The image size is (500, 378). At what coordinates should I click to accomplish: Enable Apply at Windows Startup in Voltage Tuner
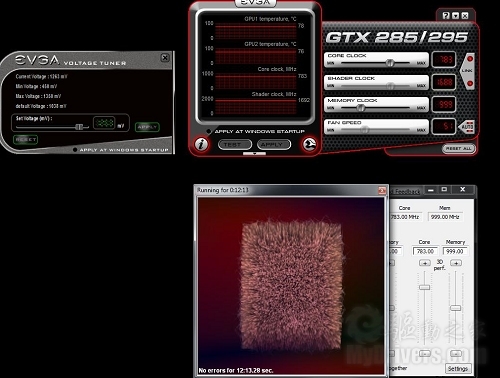coord(75,150)
